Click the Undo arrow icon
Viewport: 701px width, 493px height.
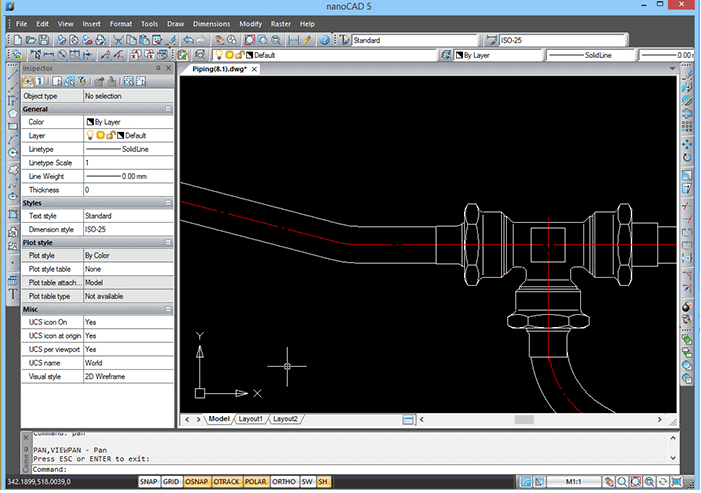pos(190,40)
